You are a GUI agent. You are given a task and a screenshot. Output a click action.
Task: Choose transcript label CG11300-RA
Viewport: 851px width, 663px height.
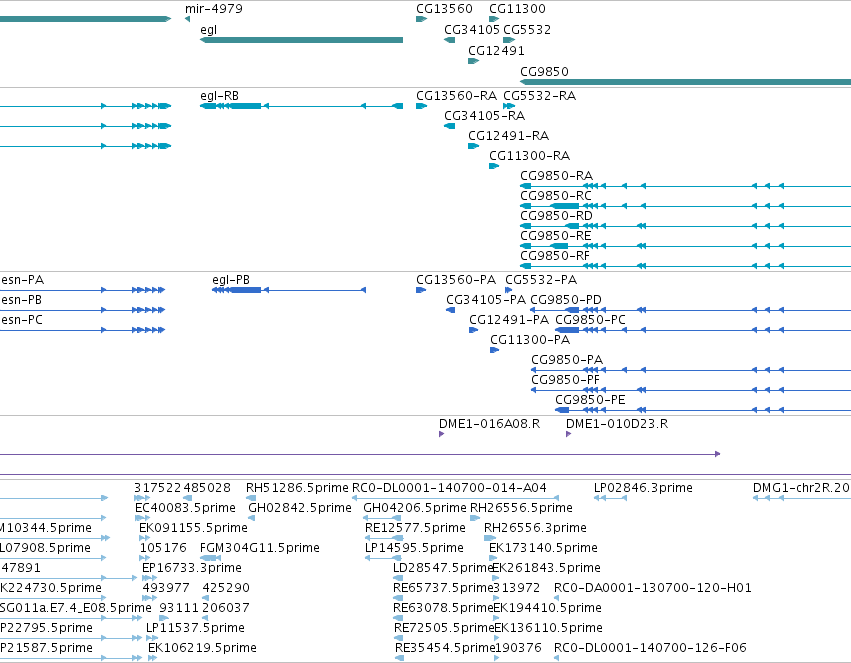(530, 156)
